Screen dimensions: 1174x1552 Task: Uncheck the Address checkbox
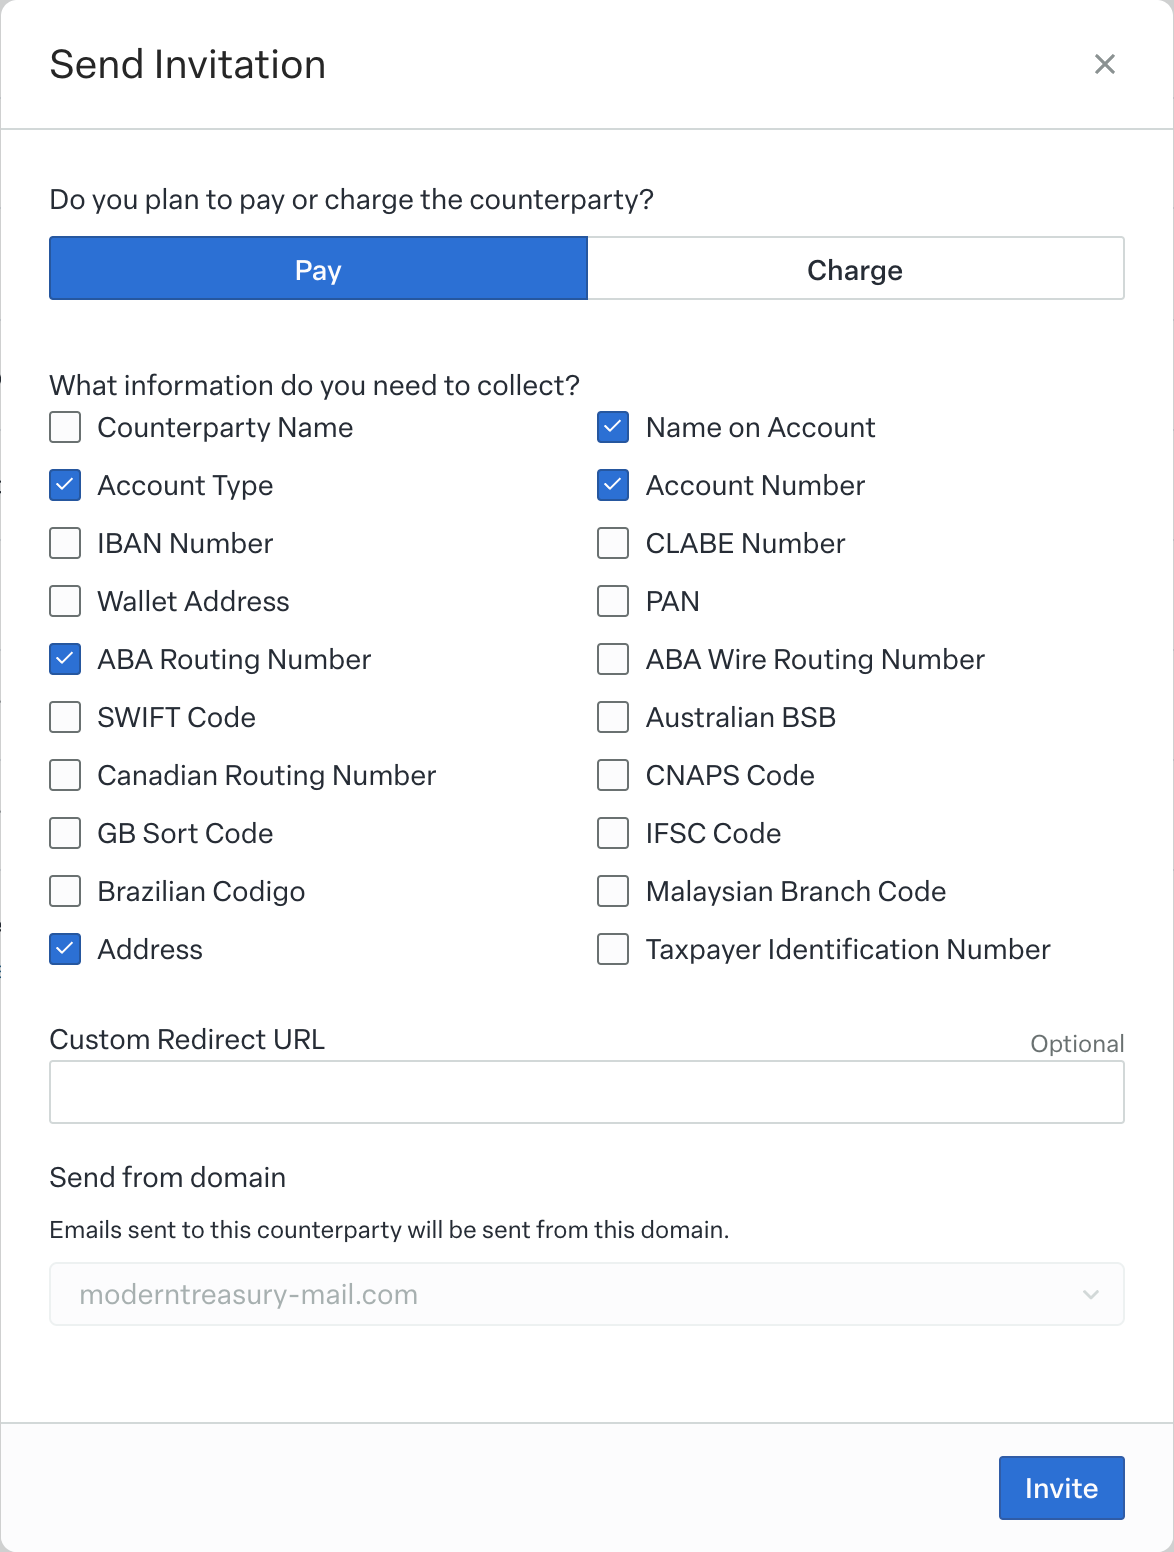65,950
